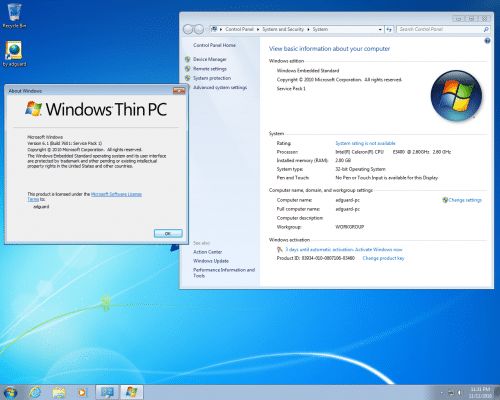
Task: Expand the Control Panel breadcrumb arrow
Action: (x=258, y=29)
